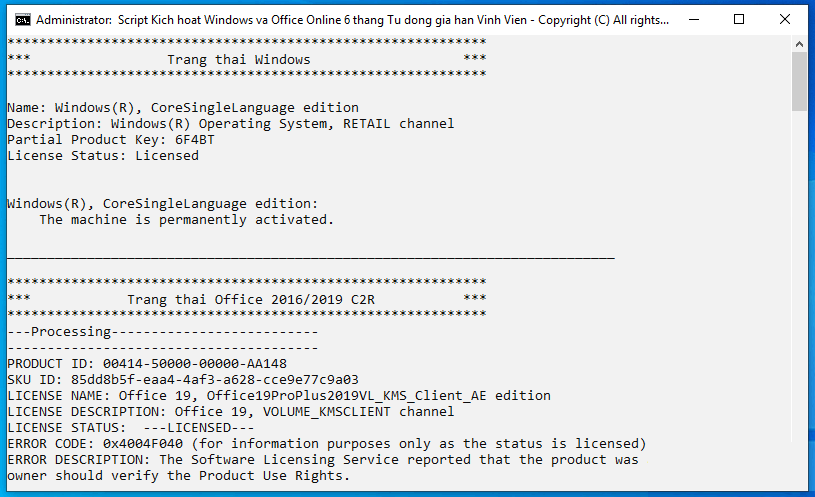The width and height of the screenshot is (815, 497).
Task: Click the 'Trang thai Office 2016/2019 C2R' heading
Action: [x=251, y=300]
